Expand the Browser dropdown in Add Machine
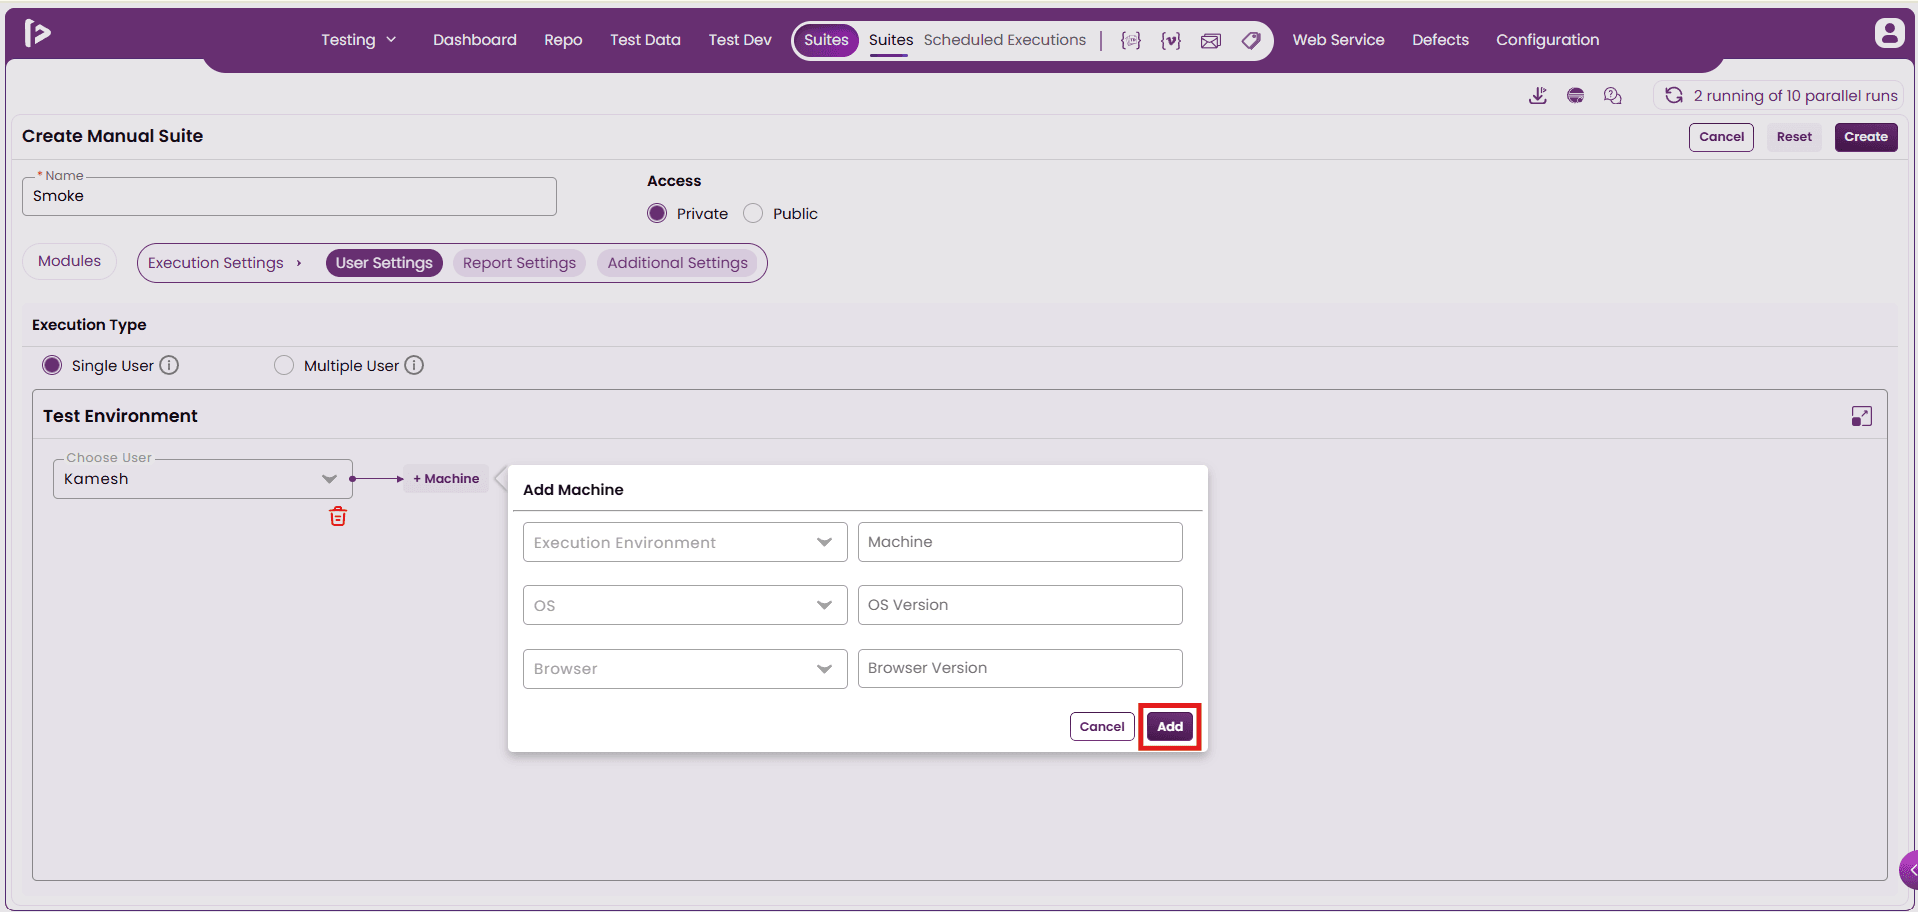The height and width of the screenshot is (912, 1918). click(x=685, y=668)
